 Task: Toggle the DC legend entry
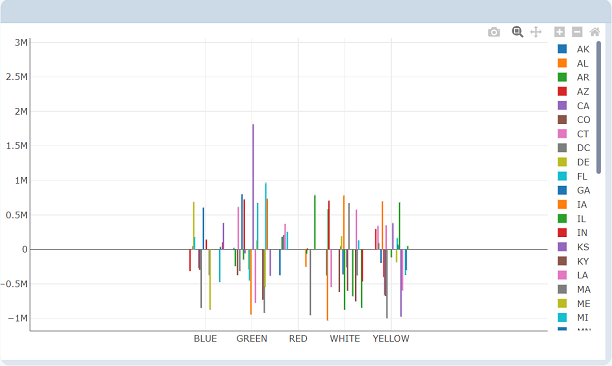[574, 148]
